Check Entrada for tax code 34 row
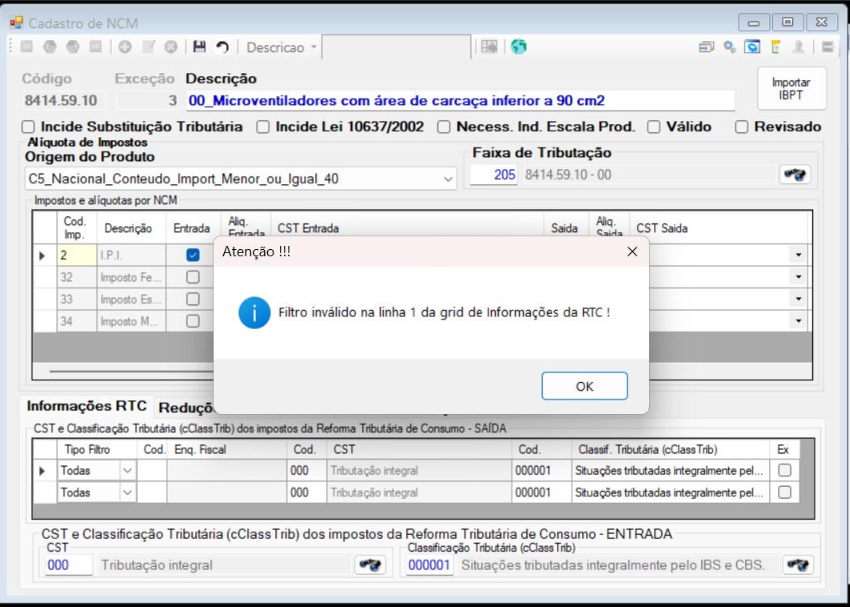The width and height of the screenshot is (850, 607). click(x=192, y=321)
